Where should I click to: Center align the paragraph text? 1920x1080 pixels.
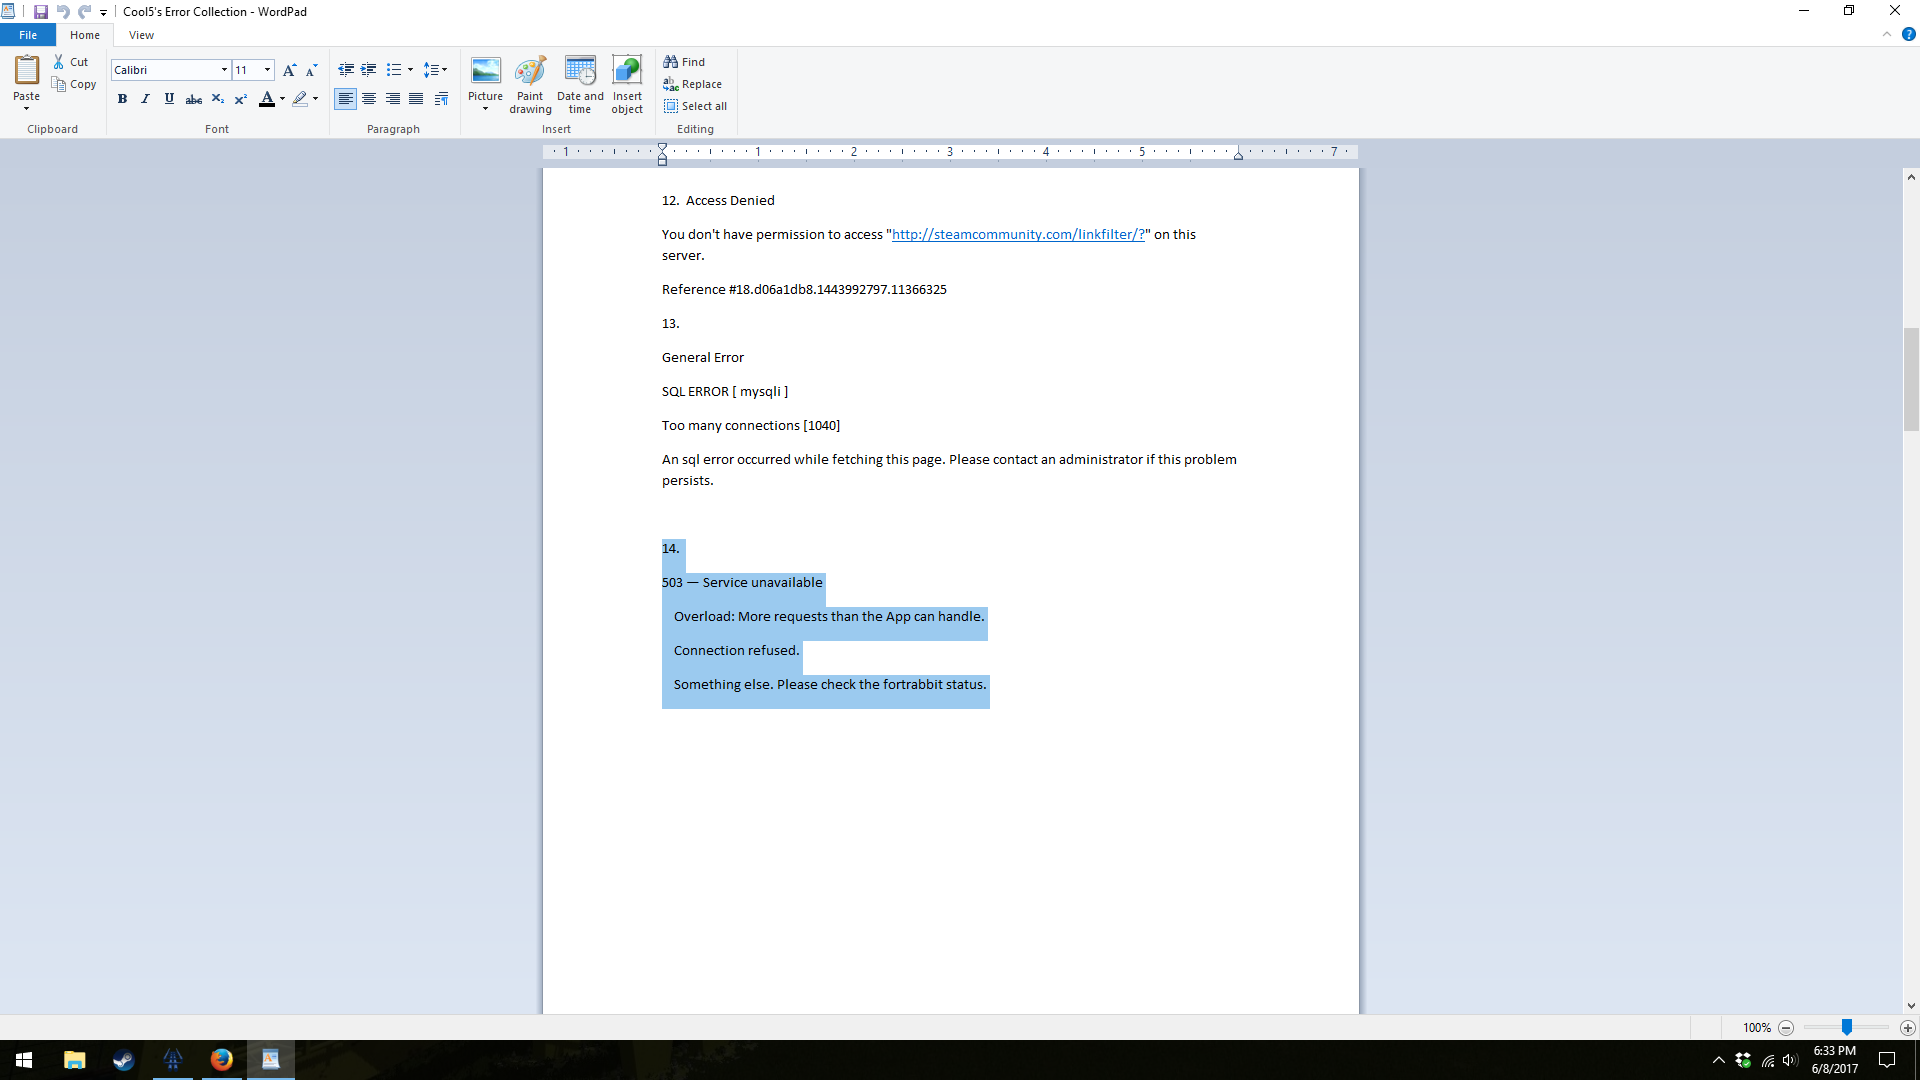click(x=369, y=99)
